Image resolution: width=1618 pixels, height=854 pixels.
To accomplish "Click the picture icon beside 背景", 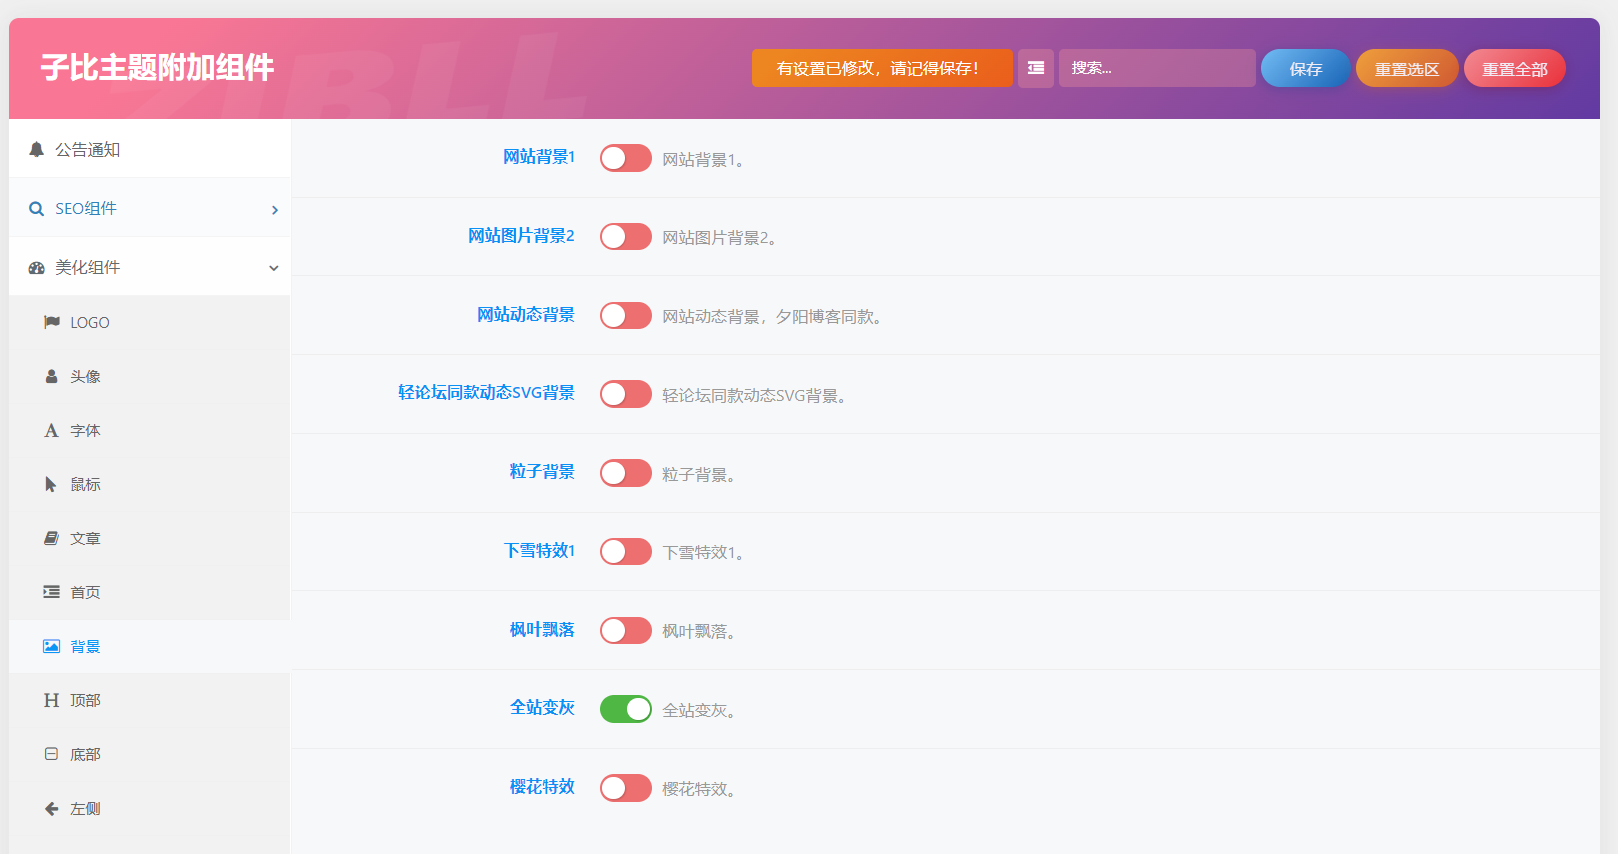I will [52, 646].
